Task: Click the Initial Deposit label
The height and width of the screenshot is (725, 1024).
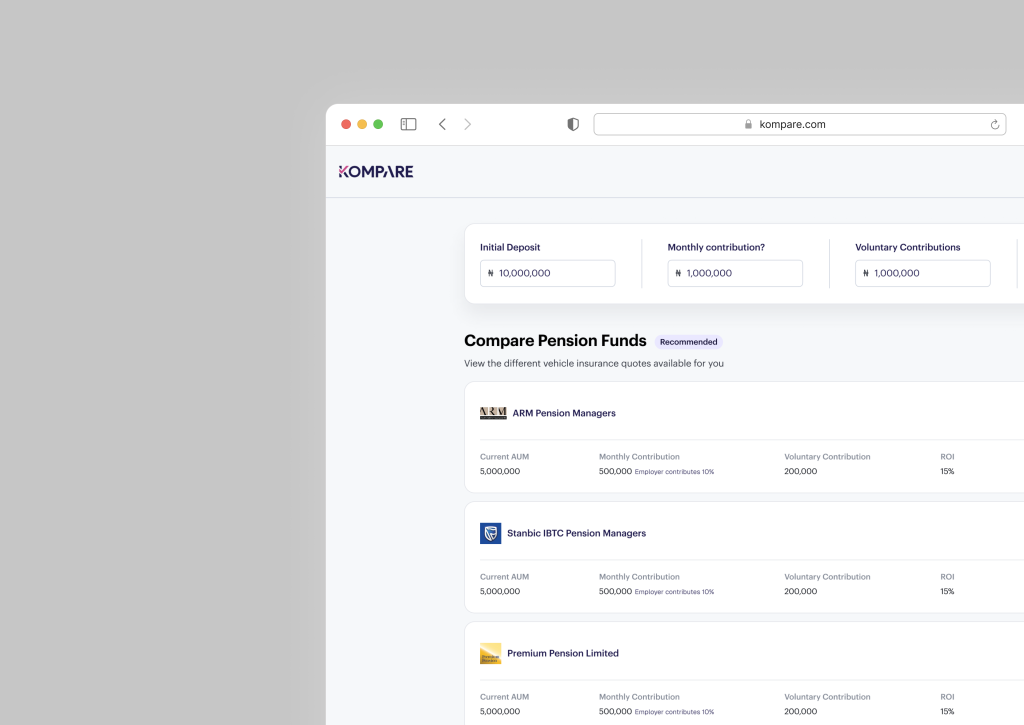Action: point(510,247)
